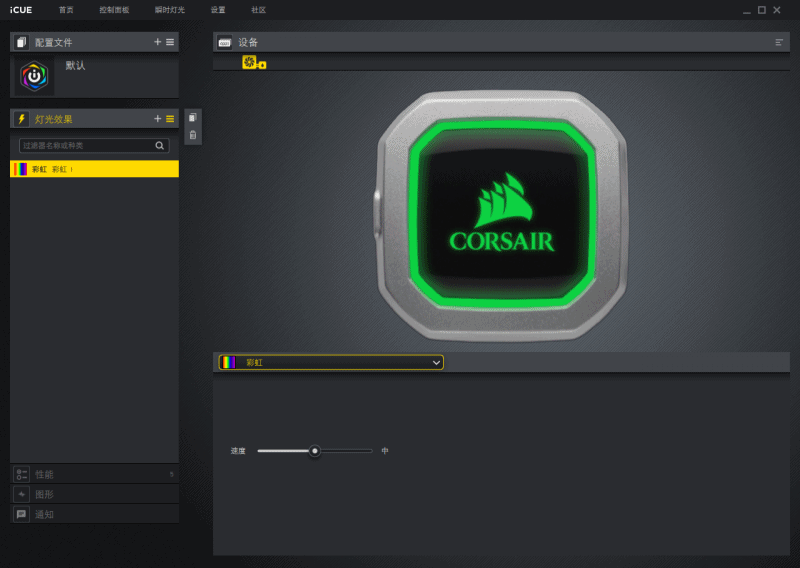
Task: Open the 控制面板 menu
Action: point(114,10)
